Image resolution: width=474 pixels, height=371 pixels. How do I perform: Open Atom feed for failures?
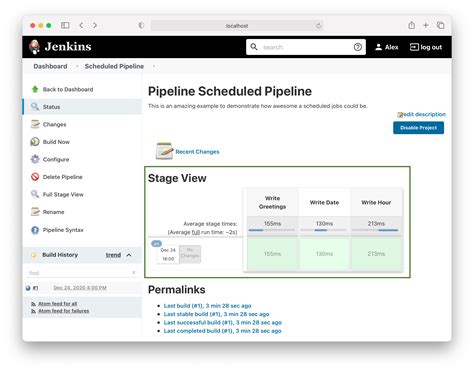tap(64, 311)
